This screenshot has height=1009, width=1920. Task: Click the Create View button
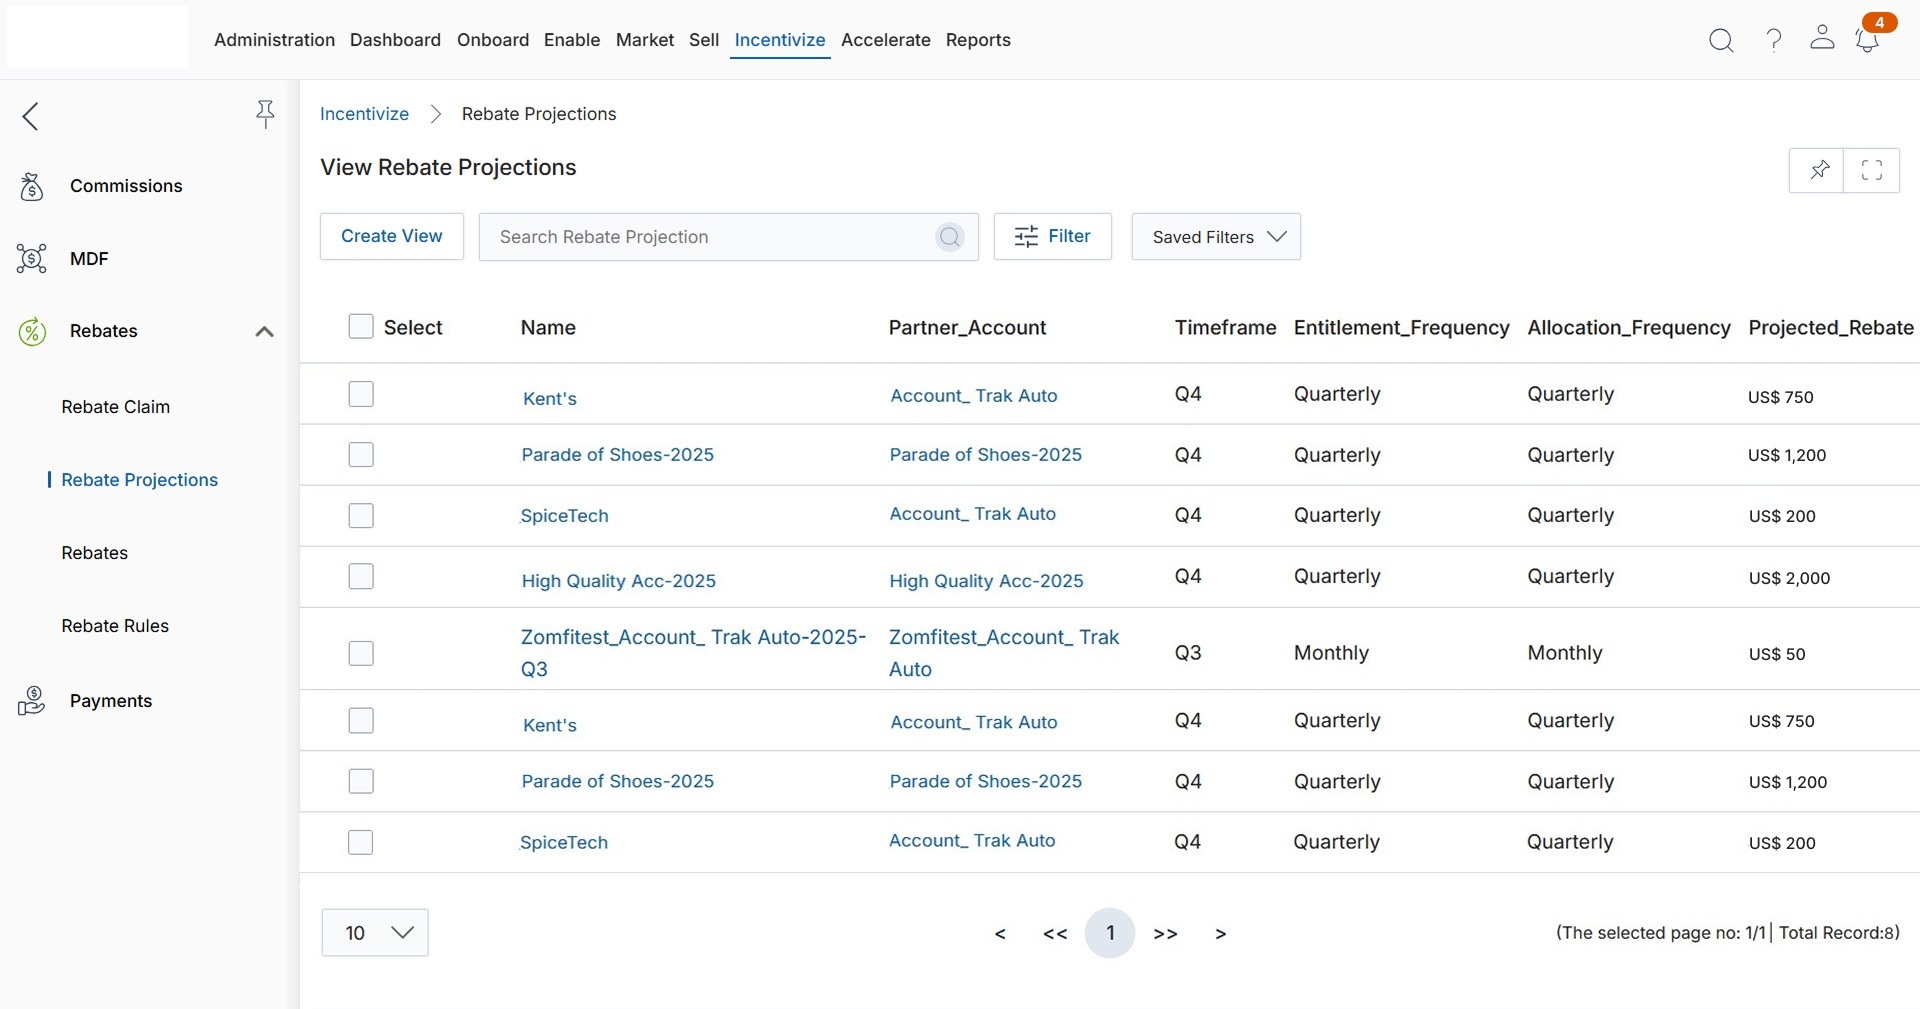(391, 236)
